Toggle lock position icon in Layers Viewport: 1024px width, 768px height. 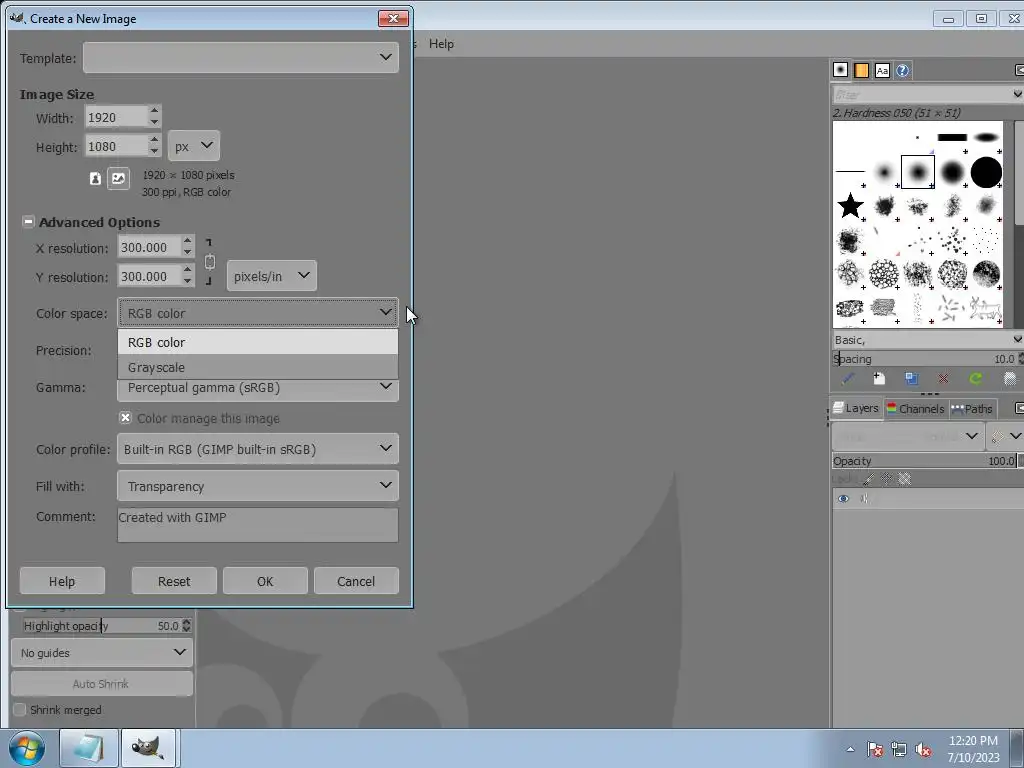click(x=886, y=479)
